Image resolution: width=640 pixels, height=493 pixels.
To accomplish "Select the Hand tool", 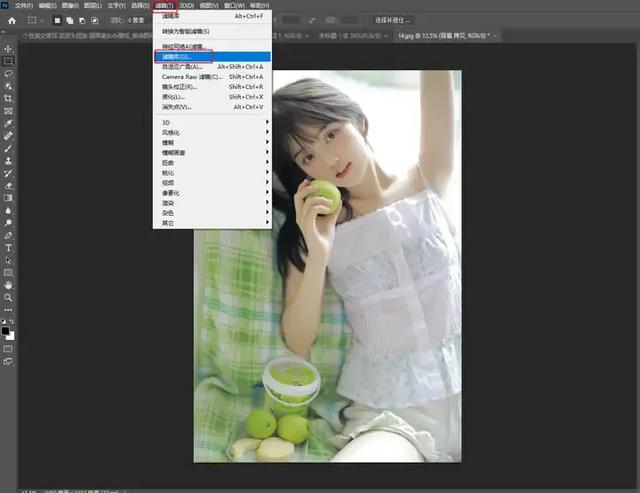I will coord(8,285).
